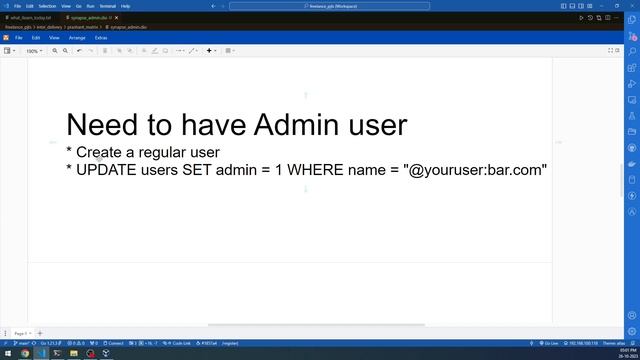
Task: Open Source Control with pending badge
Action: click(632, 36)
